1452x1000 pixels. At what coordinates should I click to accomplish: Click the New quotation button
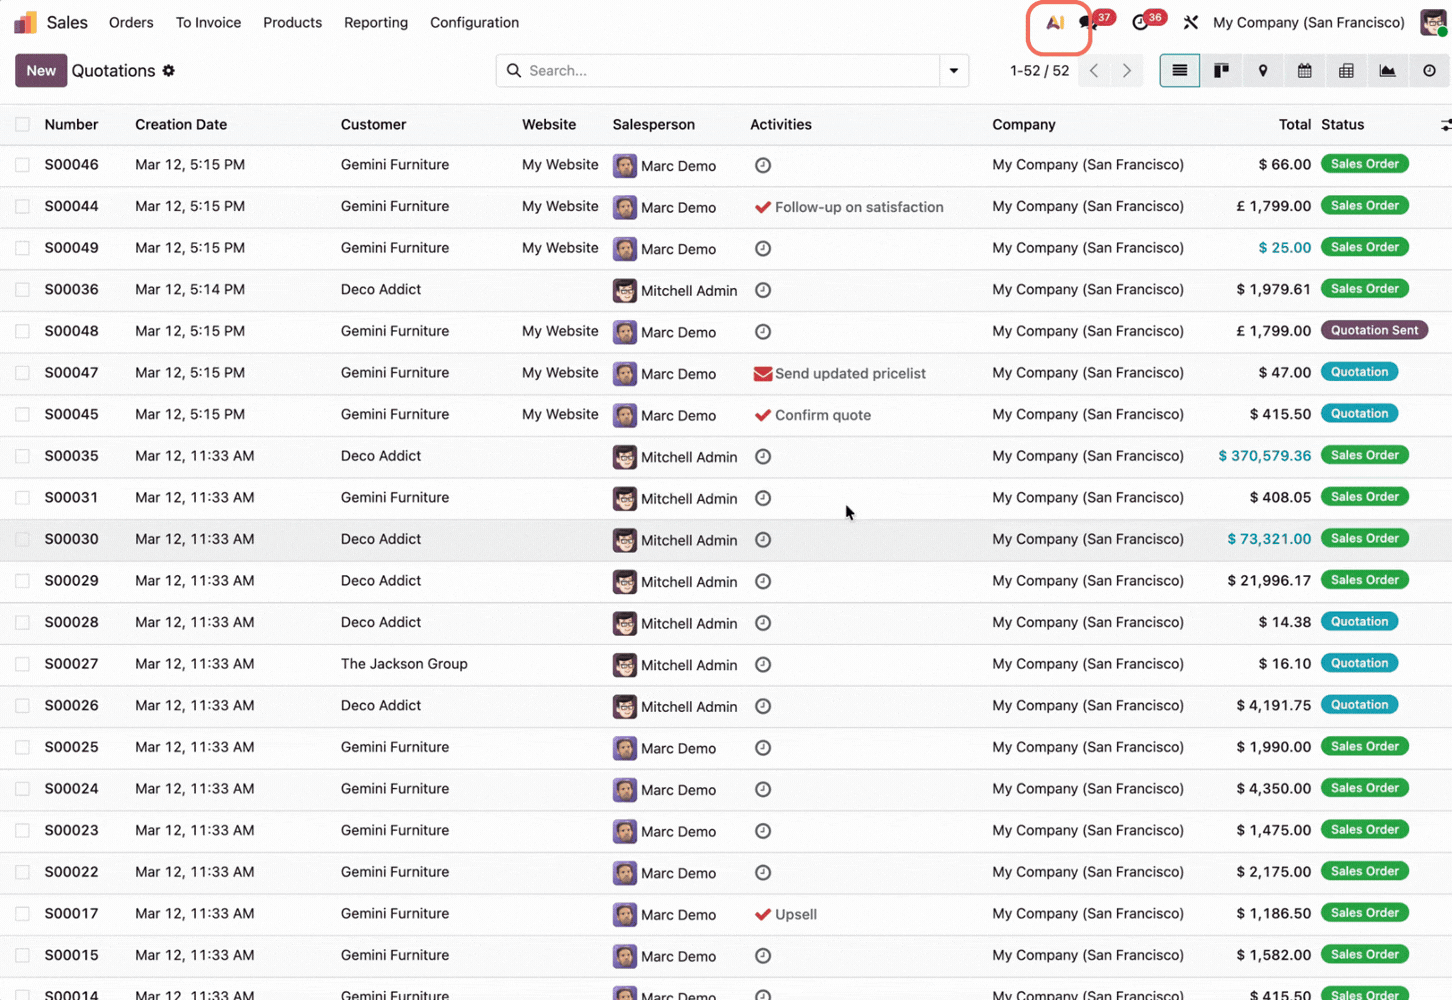click(41, 71)
